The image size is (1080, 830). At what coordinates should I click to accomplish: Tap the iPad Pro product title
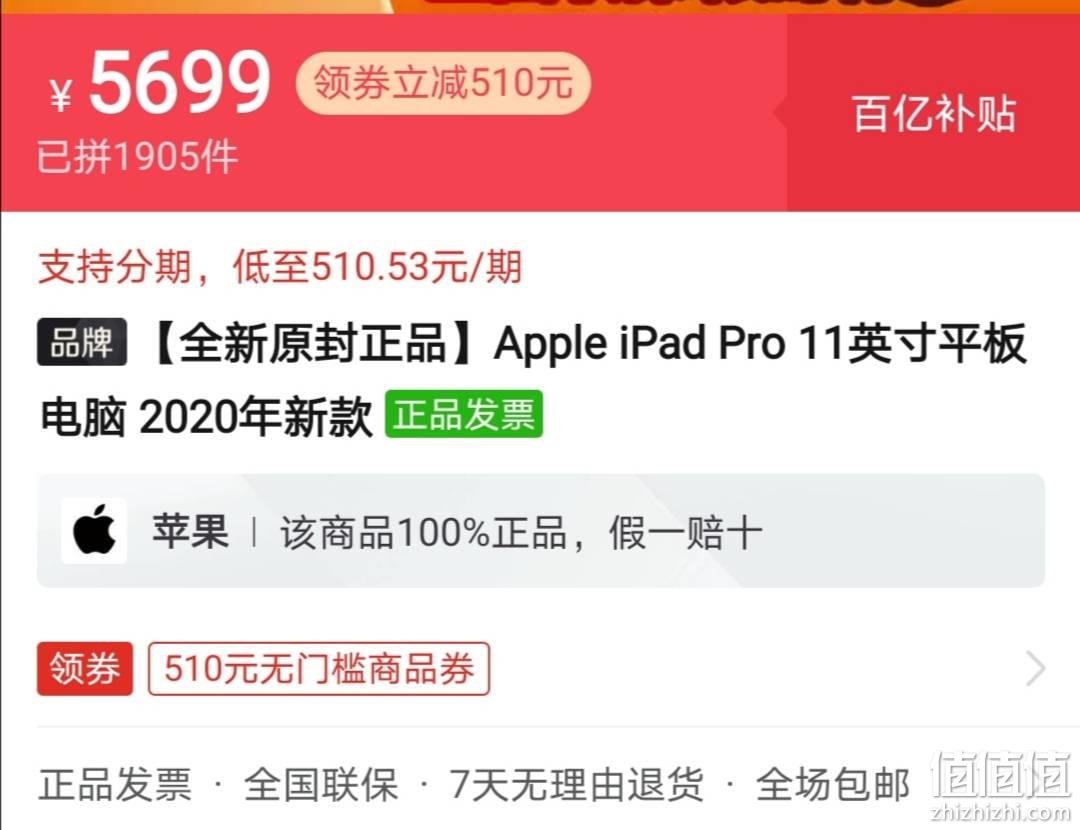tap(533, 378)
